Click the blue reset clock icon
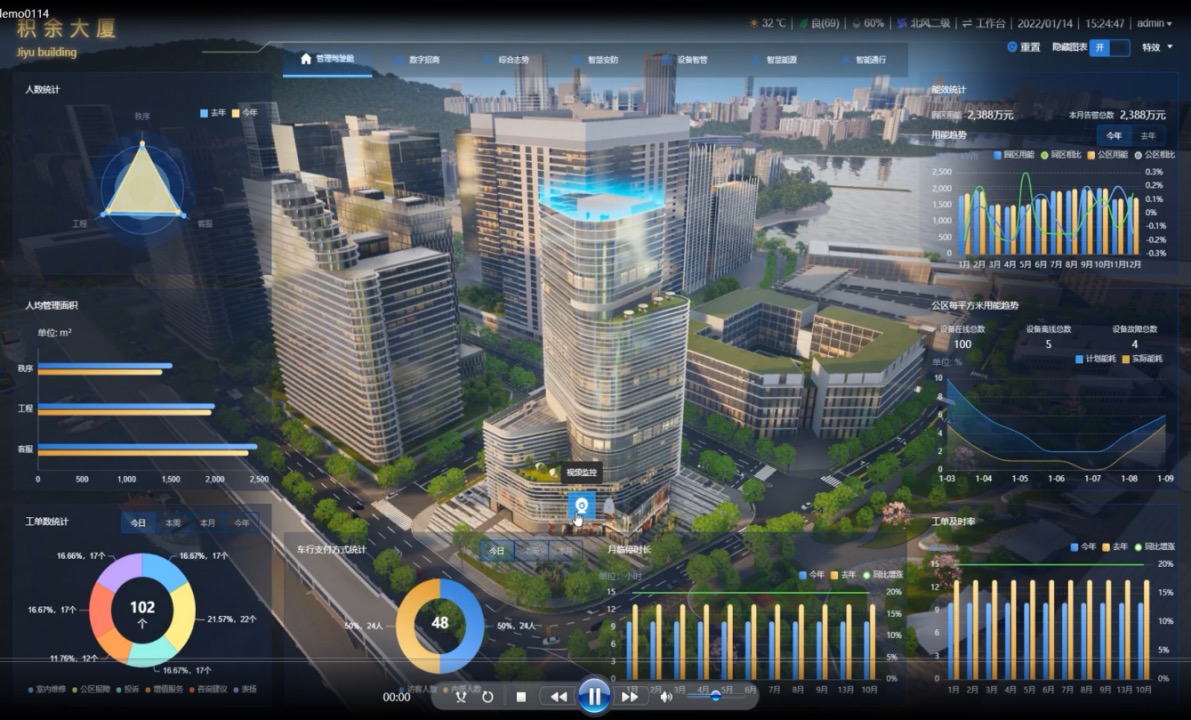The height and width of the screenshot is (720, 1191). point(1012,47)
